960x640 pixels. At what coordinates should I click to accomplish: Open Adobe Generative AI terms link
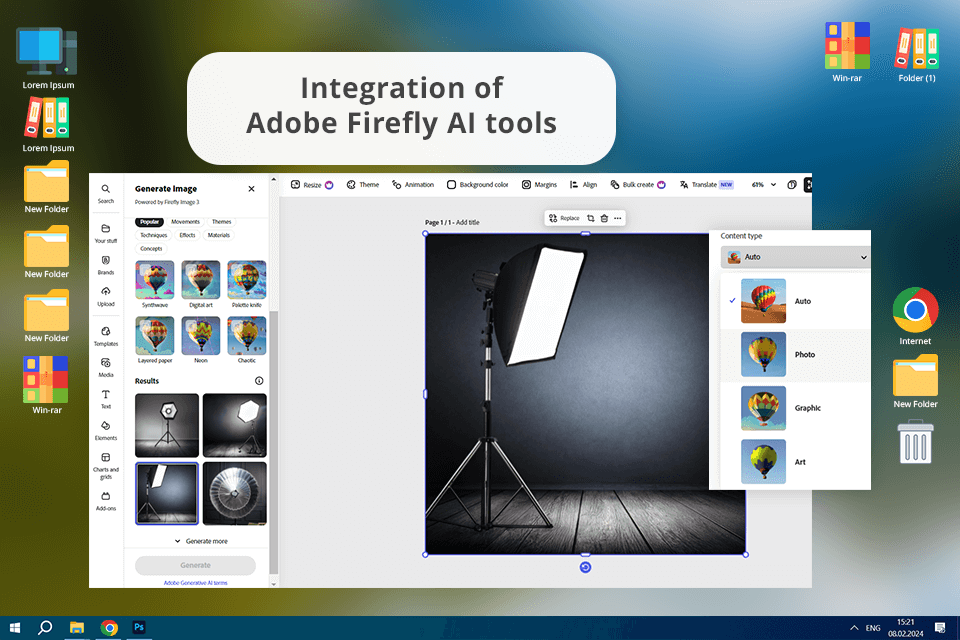tap(195, 583)
